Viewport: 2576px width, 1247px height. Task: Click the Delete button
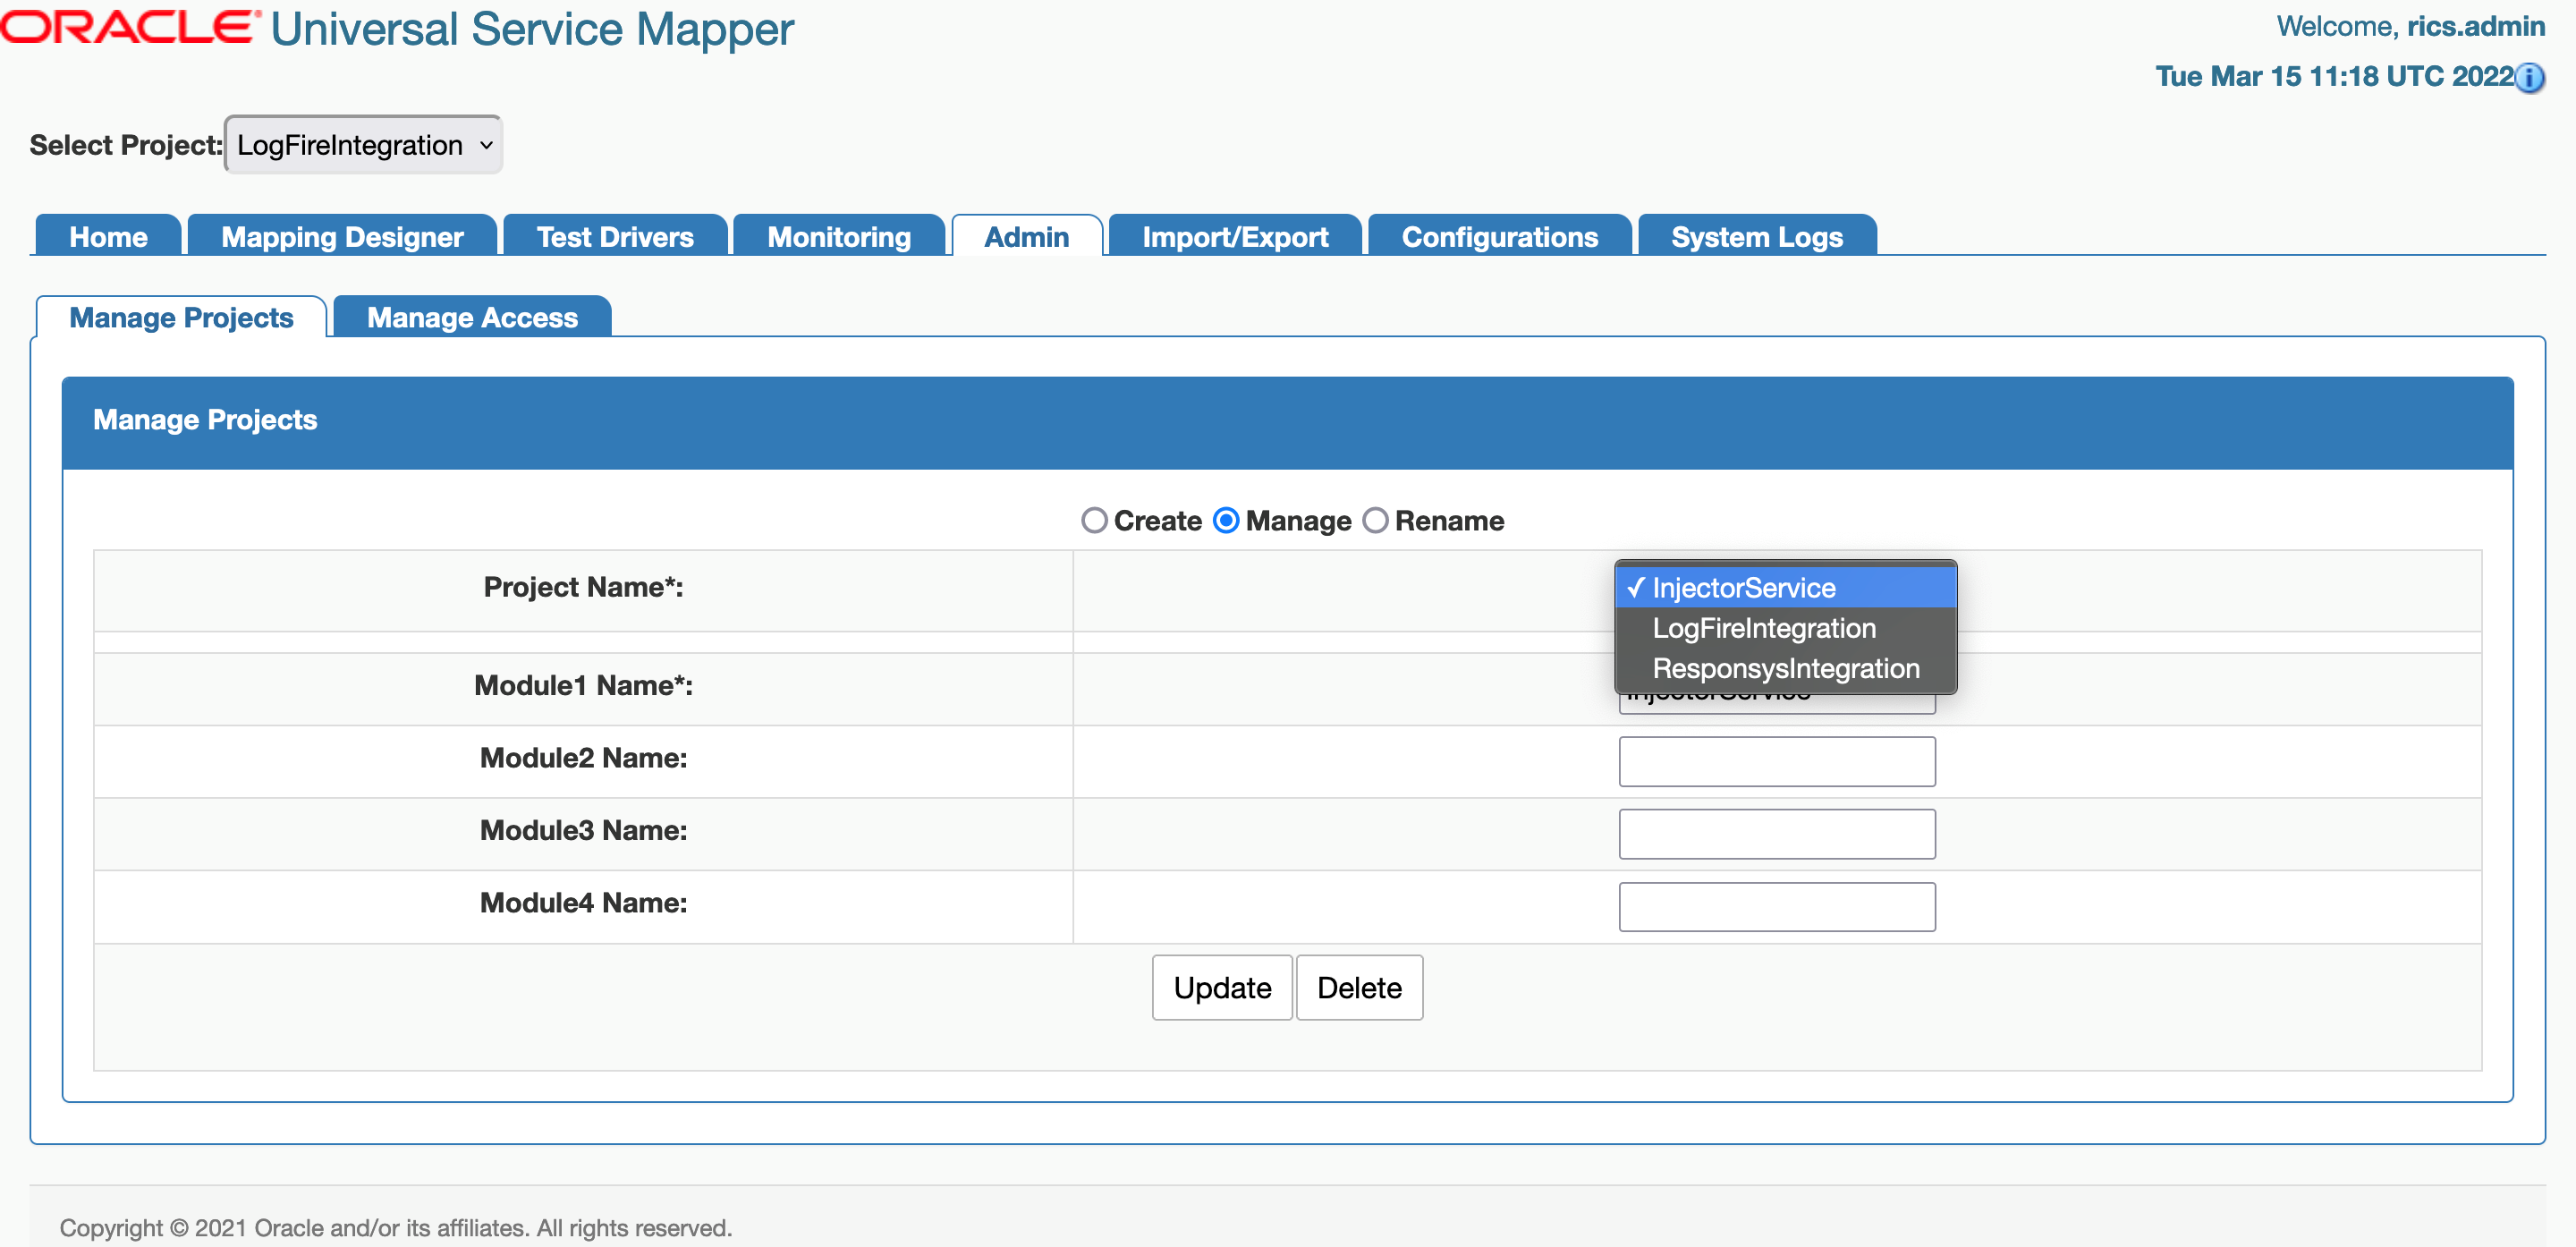click(x=1358, y=988)
